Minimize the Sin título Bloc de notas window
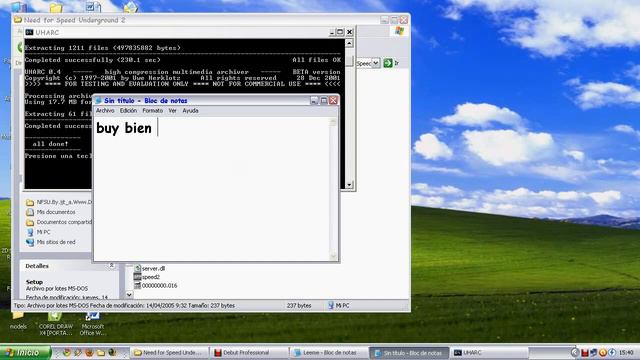The width and height of the screenshot is (640, 360). (314, 100)
